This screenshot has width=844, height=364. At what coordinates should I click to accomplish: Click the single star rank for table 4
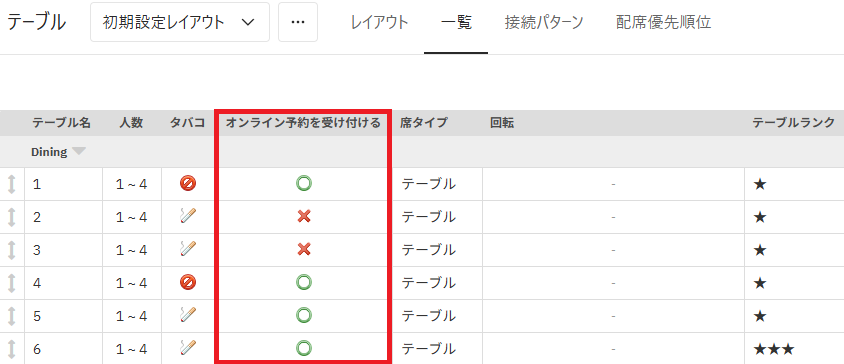tap(760, 283)
